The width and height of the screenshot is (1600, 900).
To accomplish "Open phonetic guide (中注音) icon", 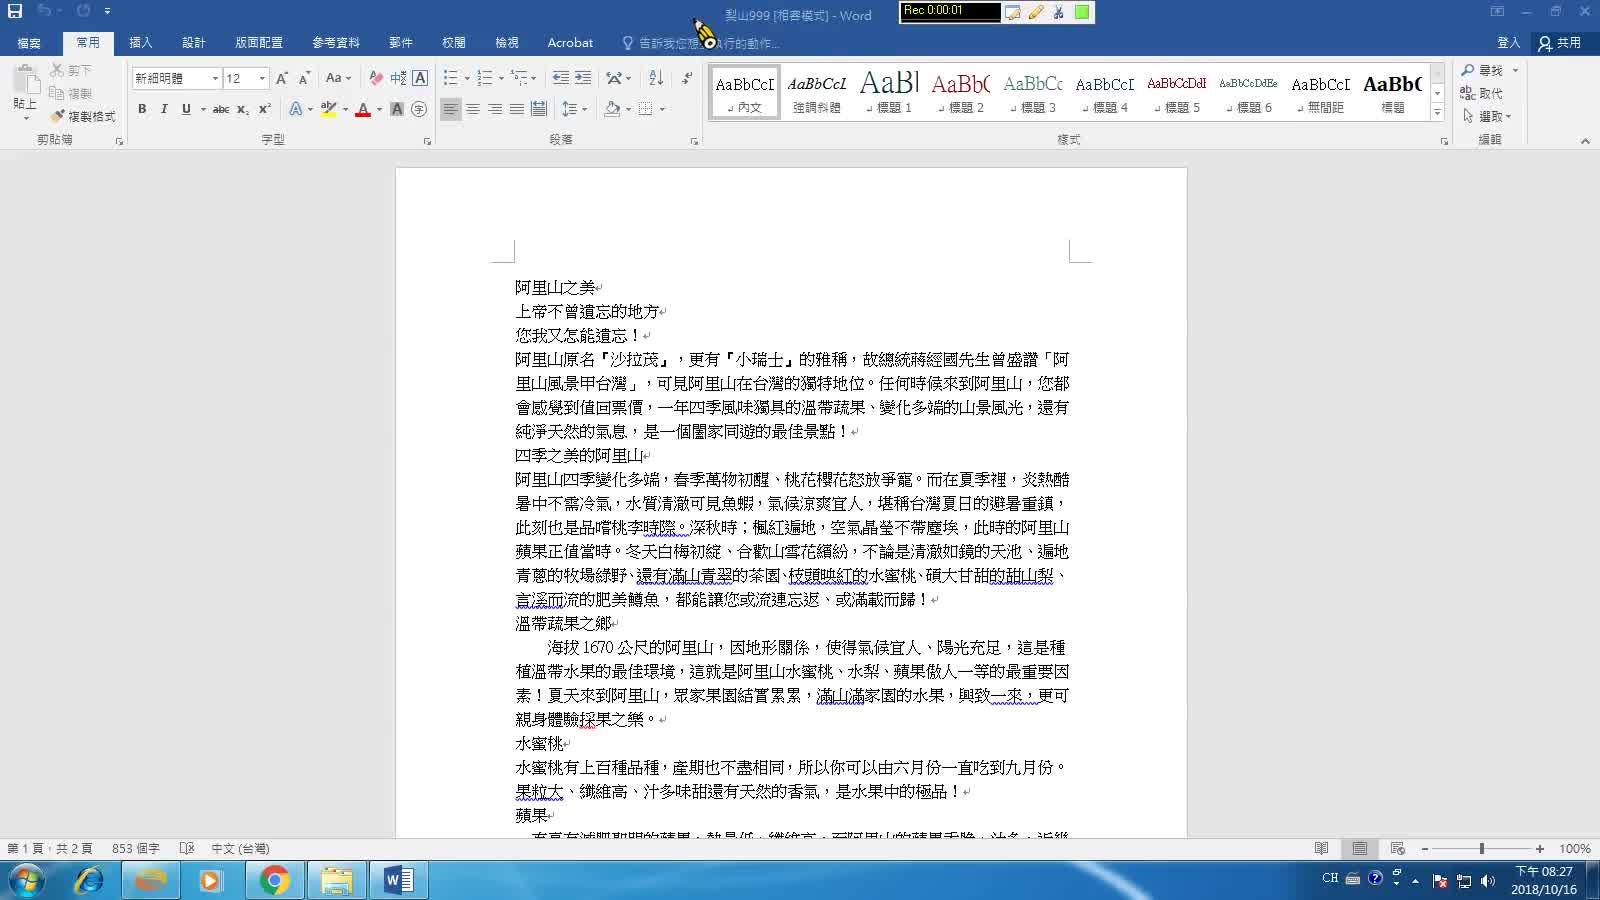I will tap(398, 78).
